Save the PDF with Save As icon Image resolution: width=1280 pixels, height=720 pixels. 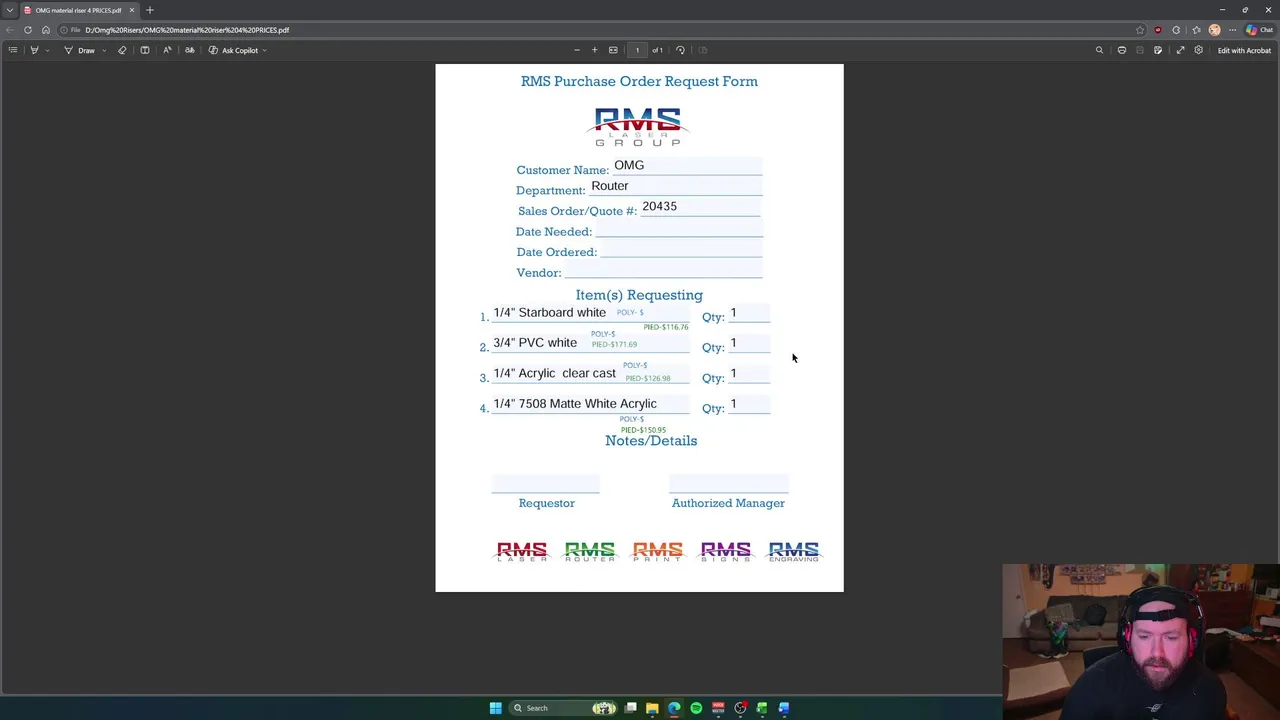click(1158, 50)
